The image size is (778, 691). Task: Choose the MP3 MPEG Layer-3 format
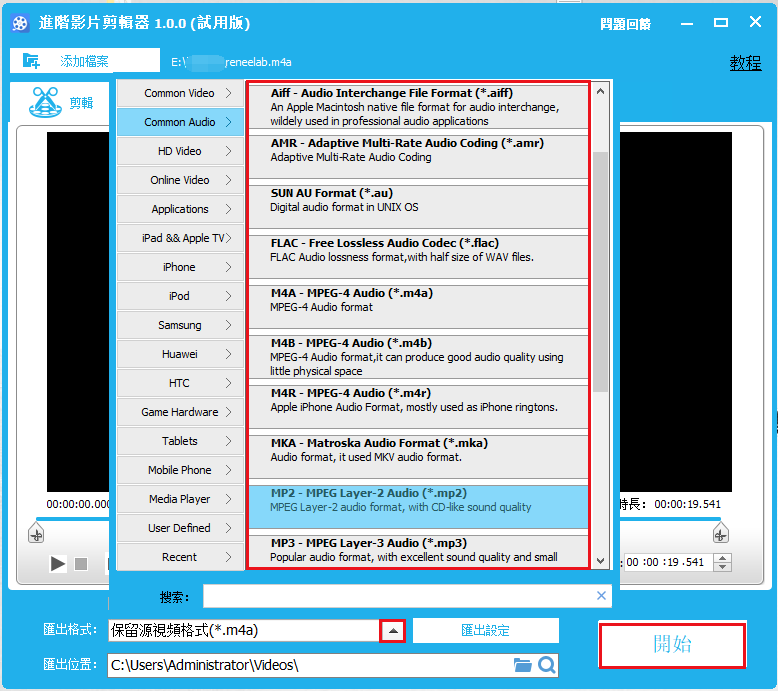click(x=418, y=552)
